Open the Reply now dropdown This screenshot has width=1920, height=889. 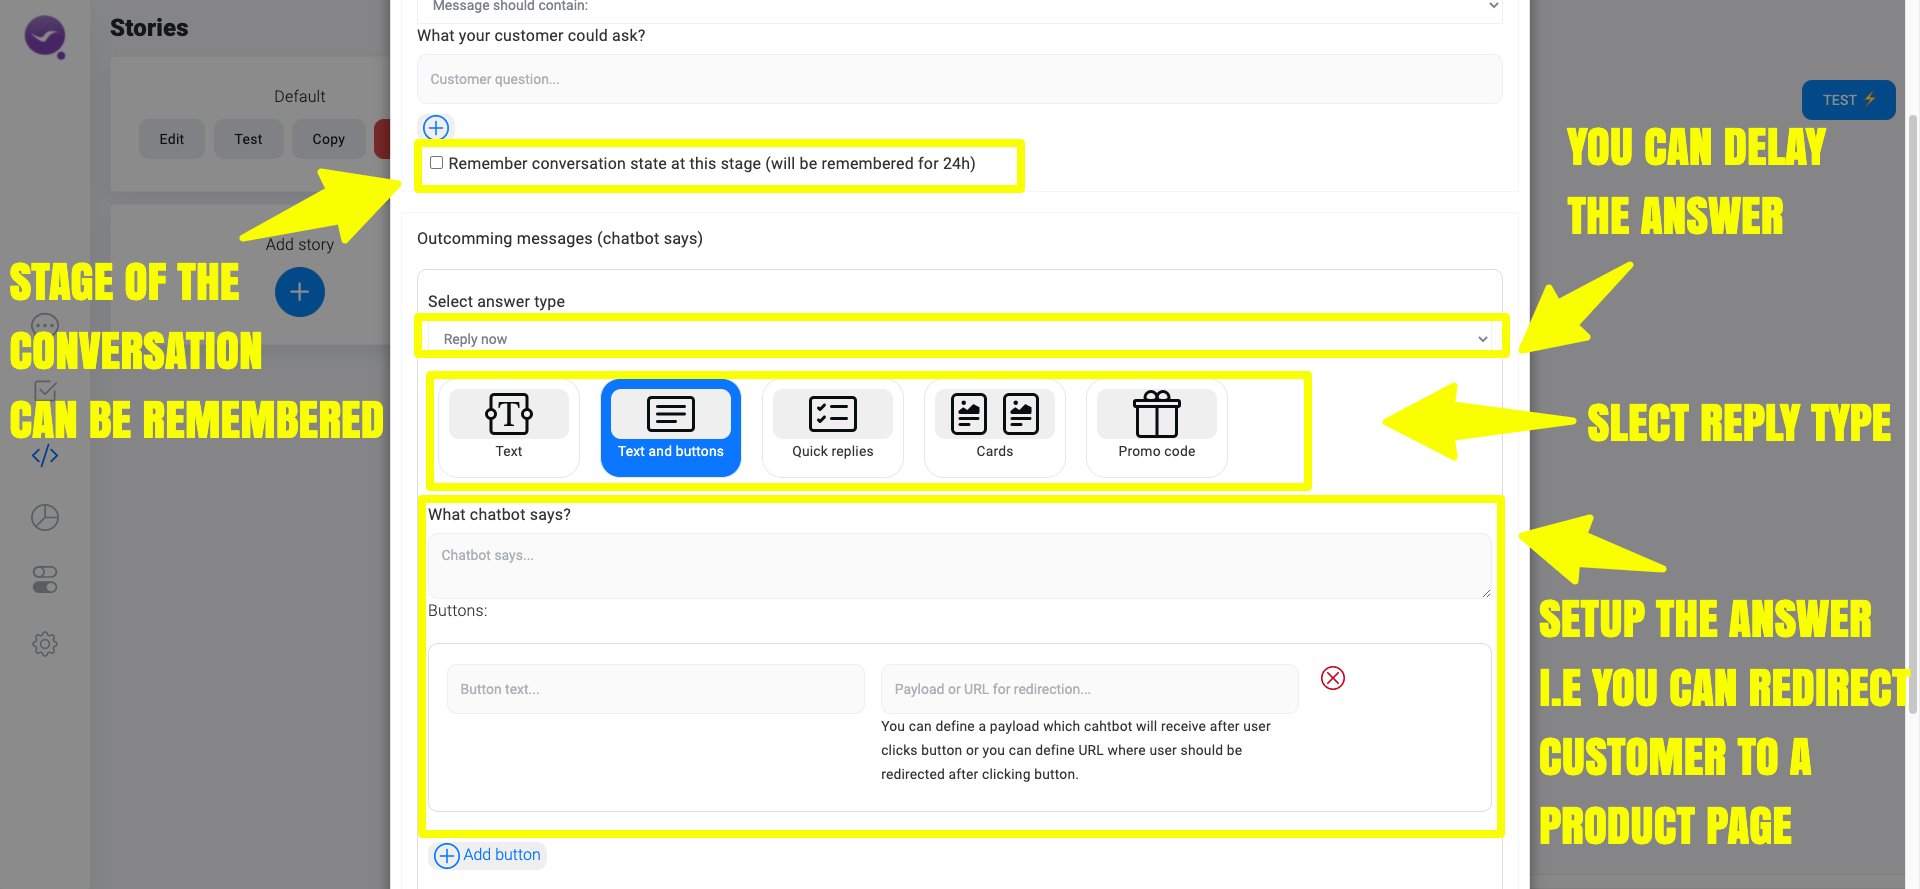(x=959, y=339)
